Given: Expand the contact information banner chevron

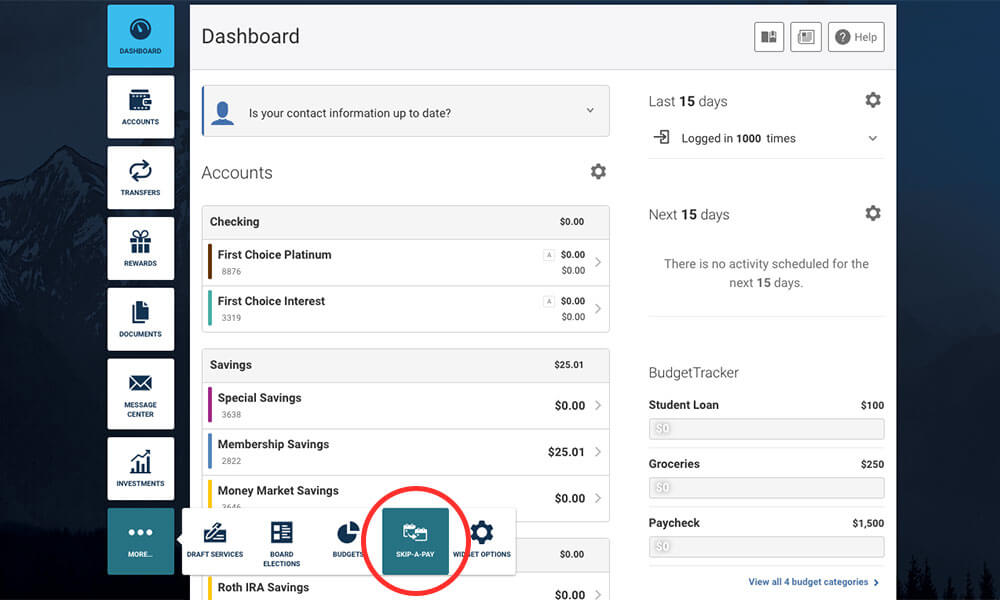Looking at the screenshot, I should coord(591,110).
